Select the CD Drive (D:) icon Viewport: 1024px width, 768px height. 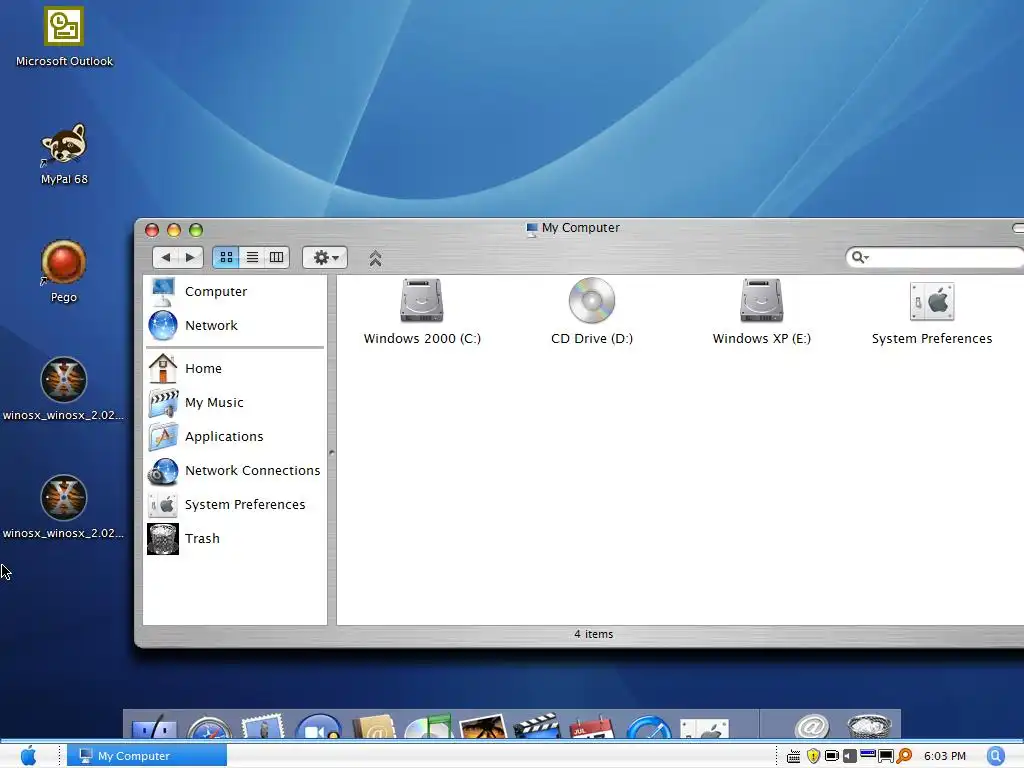point(592,312)
